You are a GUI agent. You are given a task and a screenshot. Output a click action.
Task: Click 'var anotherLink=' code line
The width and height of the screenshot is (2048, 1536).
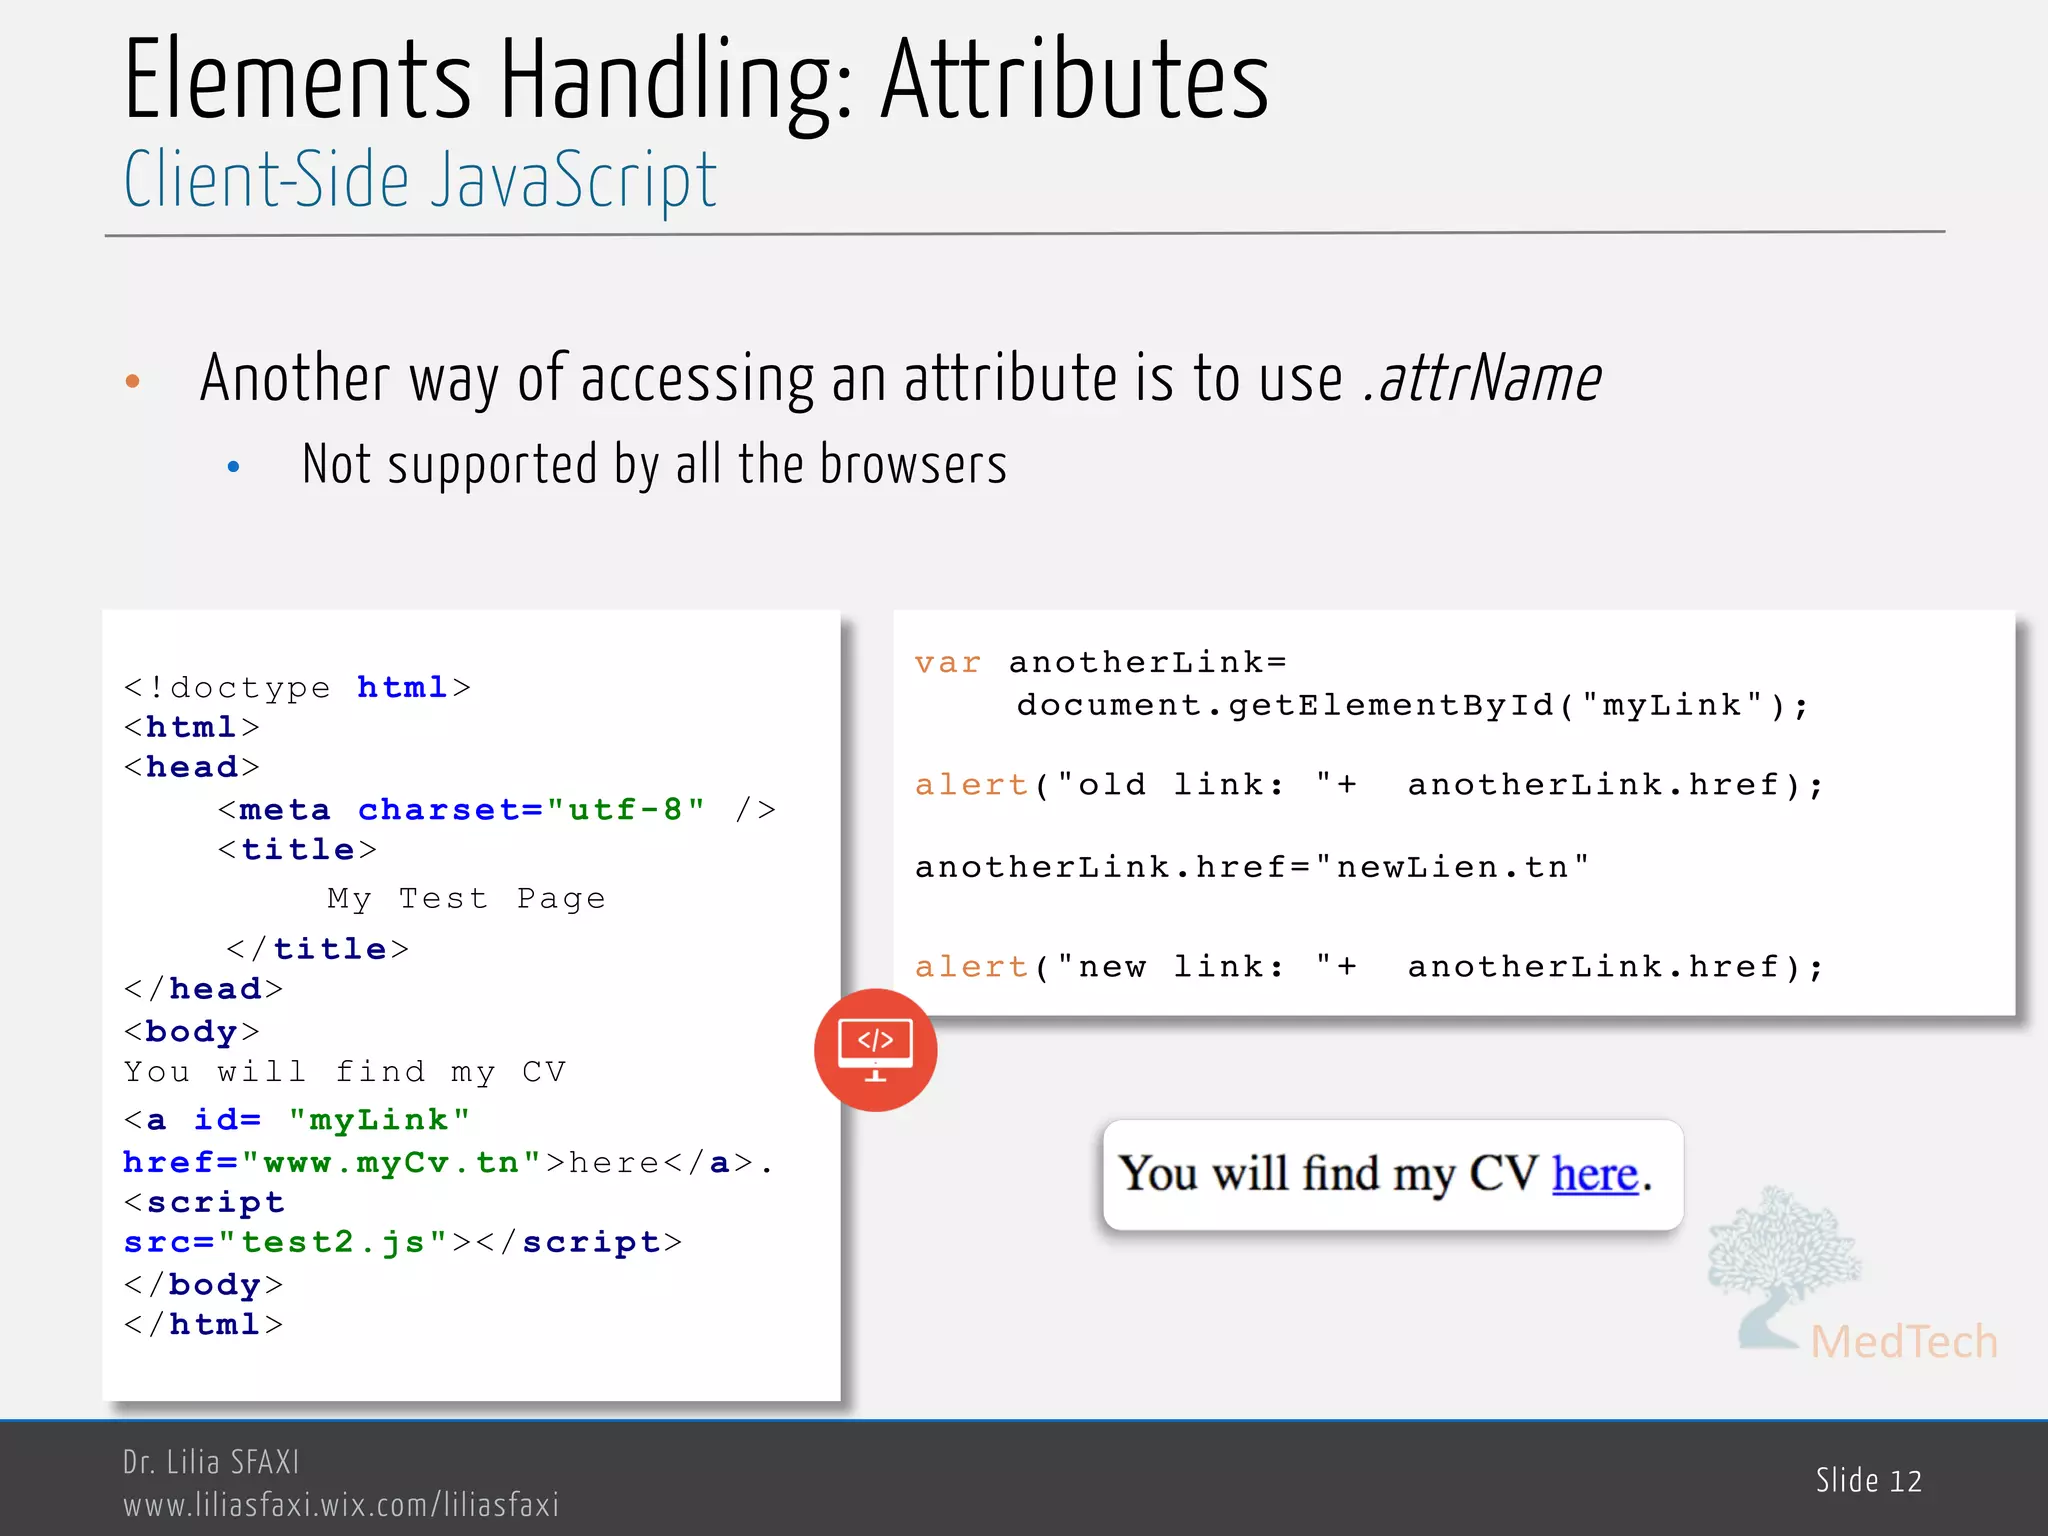tap(1101, 662)
